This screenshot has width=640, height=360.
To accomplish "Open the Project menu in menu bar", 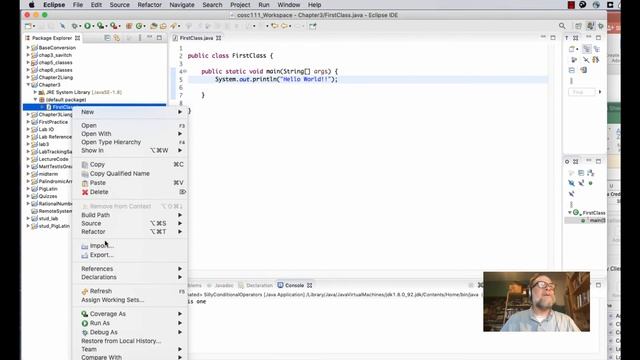I will coord(240,5).
